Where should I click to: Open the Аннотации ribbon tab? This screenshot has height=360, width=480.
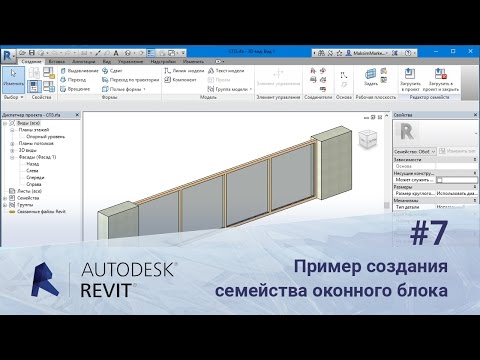pyautogui.click(x=84, y=62)
